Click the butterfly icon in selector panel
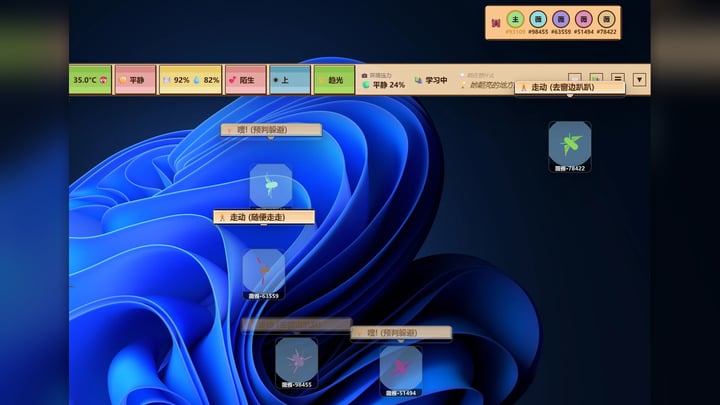This screenshot has height=405, width=720. click(495, 23)
